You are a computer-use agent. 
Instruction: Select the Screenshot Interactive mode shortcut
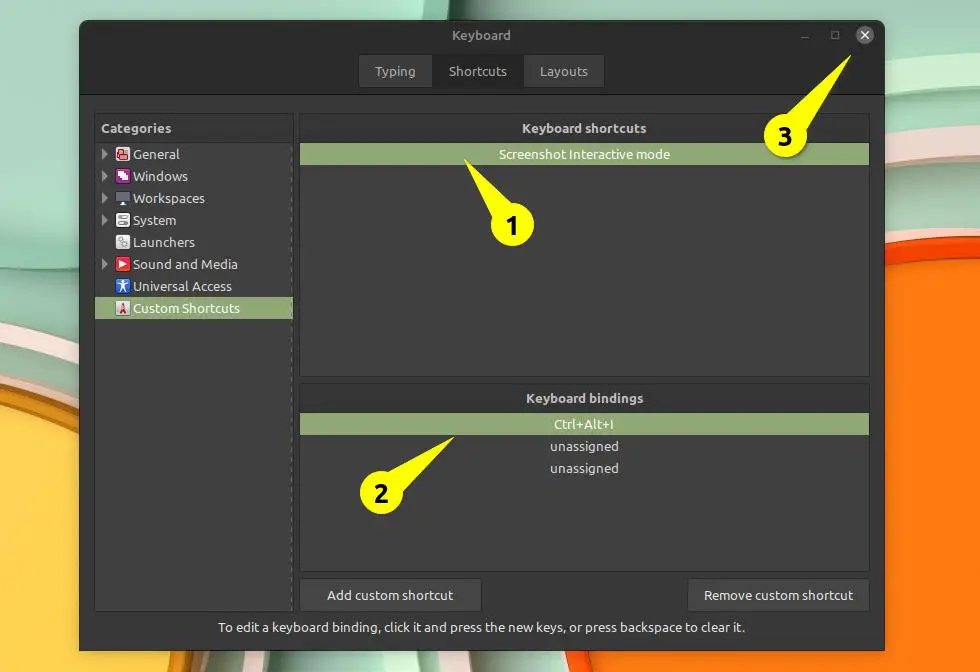[x=584, y=154]
